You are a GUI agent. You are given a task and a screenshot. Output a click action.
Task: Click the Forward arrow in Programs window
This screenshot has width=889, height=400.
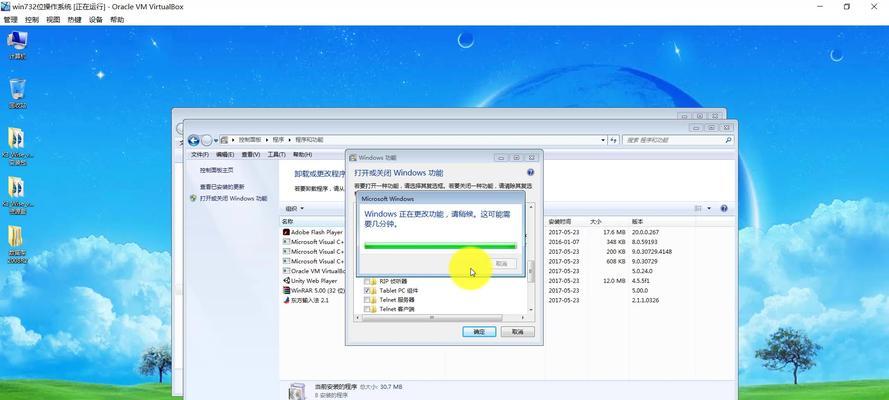click(206, 140)
